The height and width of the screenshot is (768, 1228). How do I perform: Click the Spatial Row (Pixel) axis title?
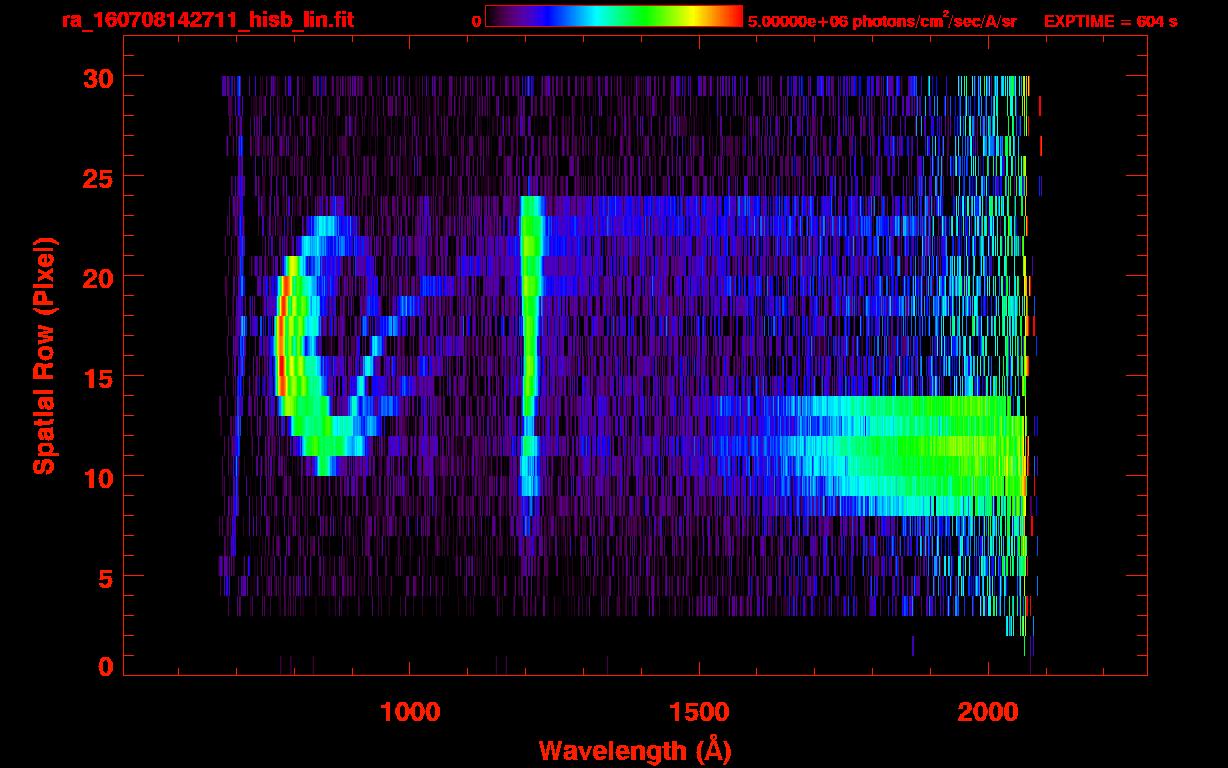[45, 355]
